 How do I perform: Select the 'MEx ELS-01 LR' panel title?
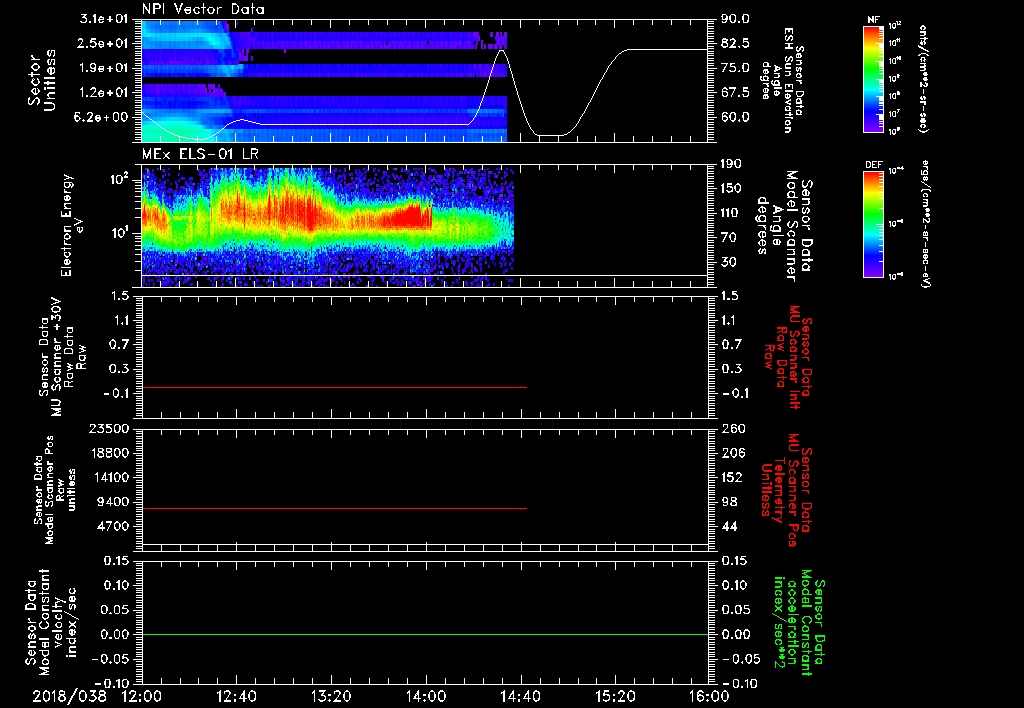[200, 154]
